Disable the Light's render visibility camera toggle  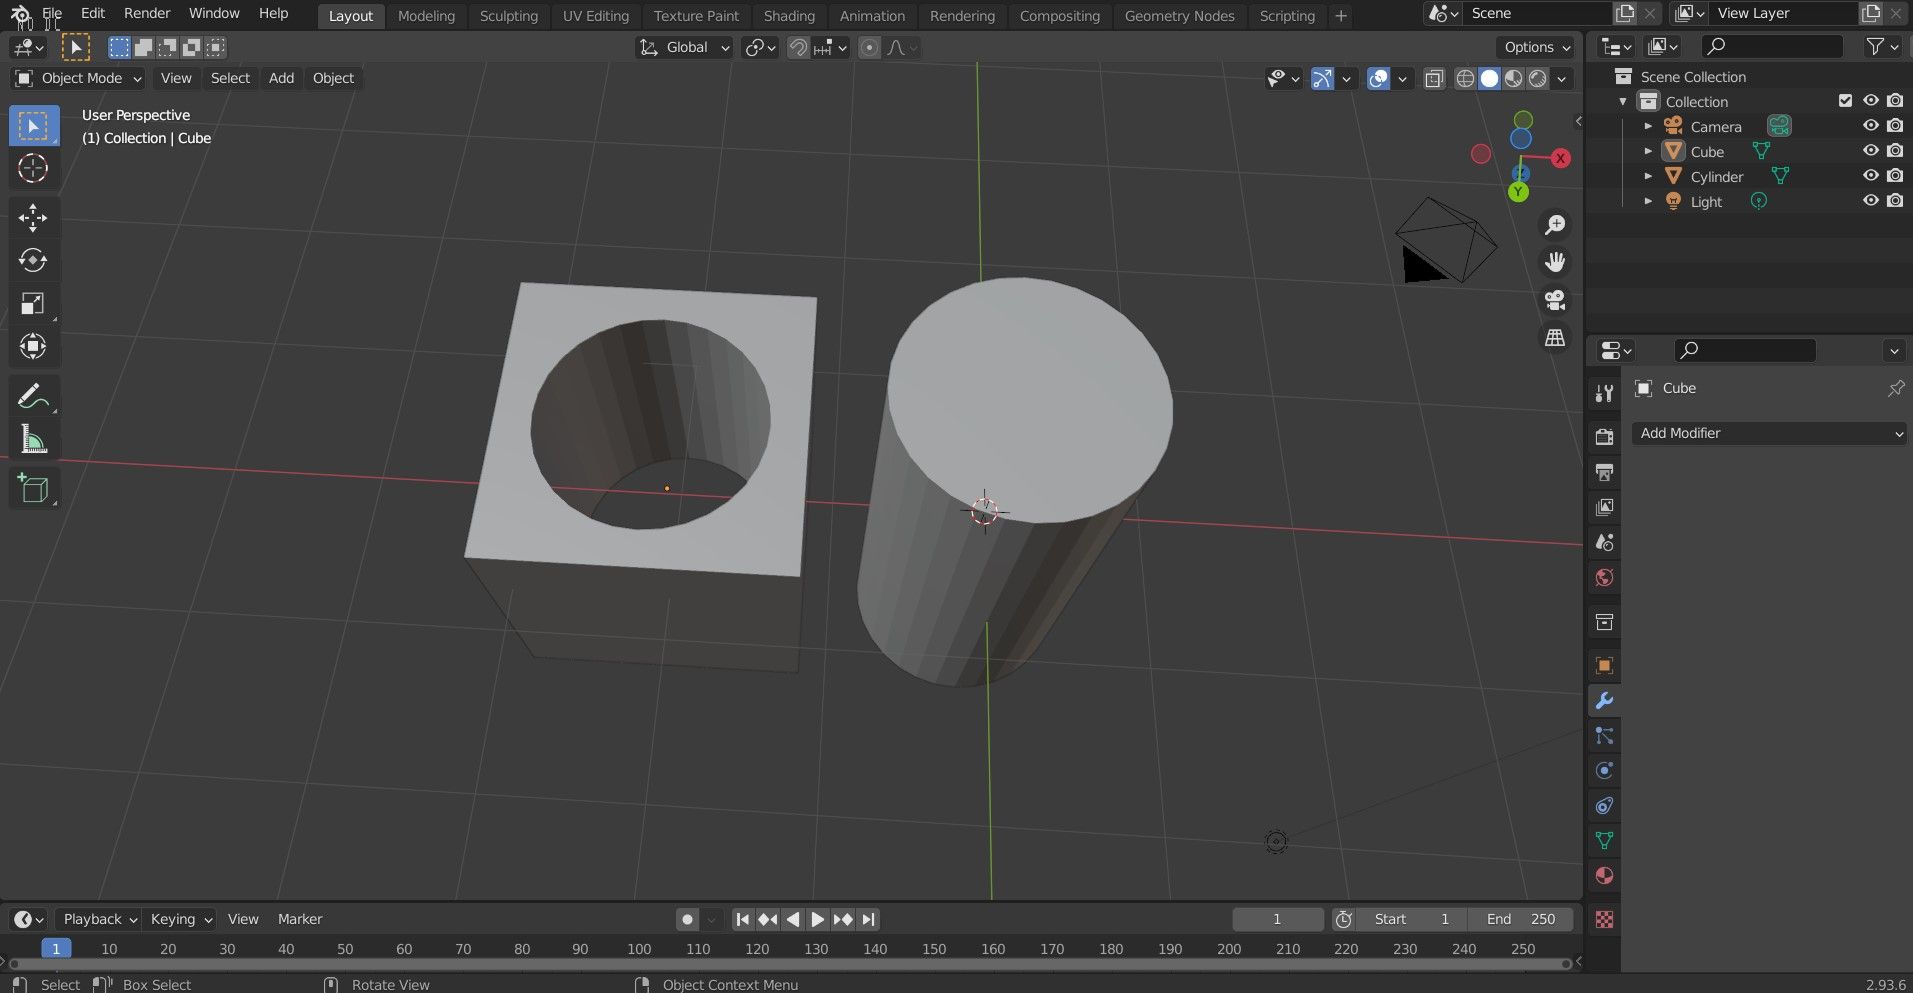coord(1894,200)
